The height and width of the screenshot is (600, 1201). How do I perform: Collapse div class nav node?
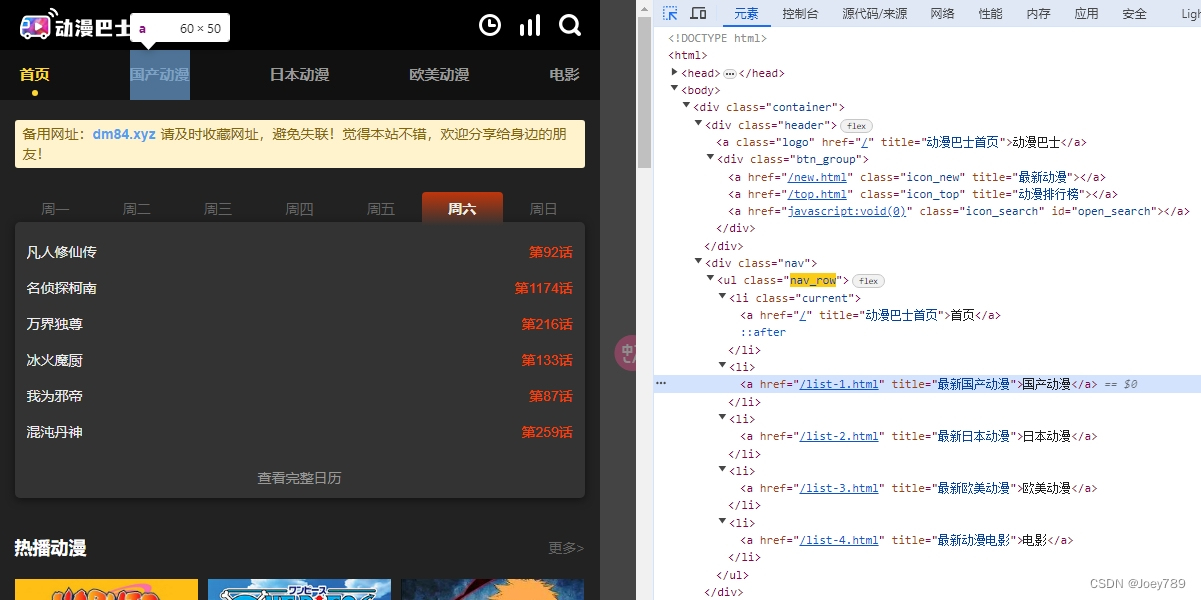[699, 263]
